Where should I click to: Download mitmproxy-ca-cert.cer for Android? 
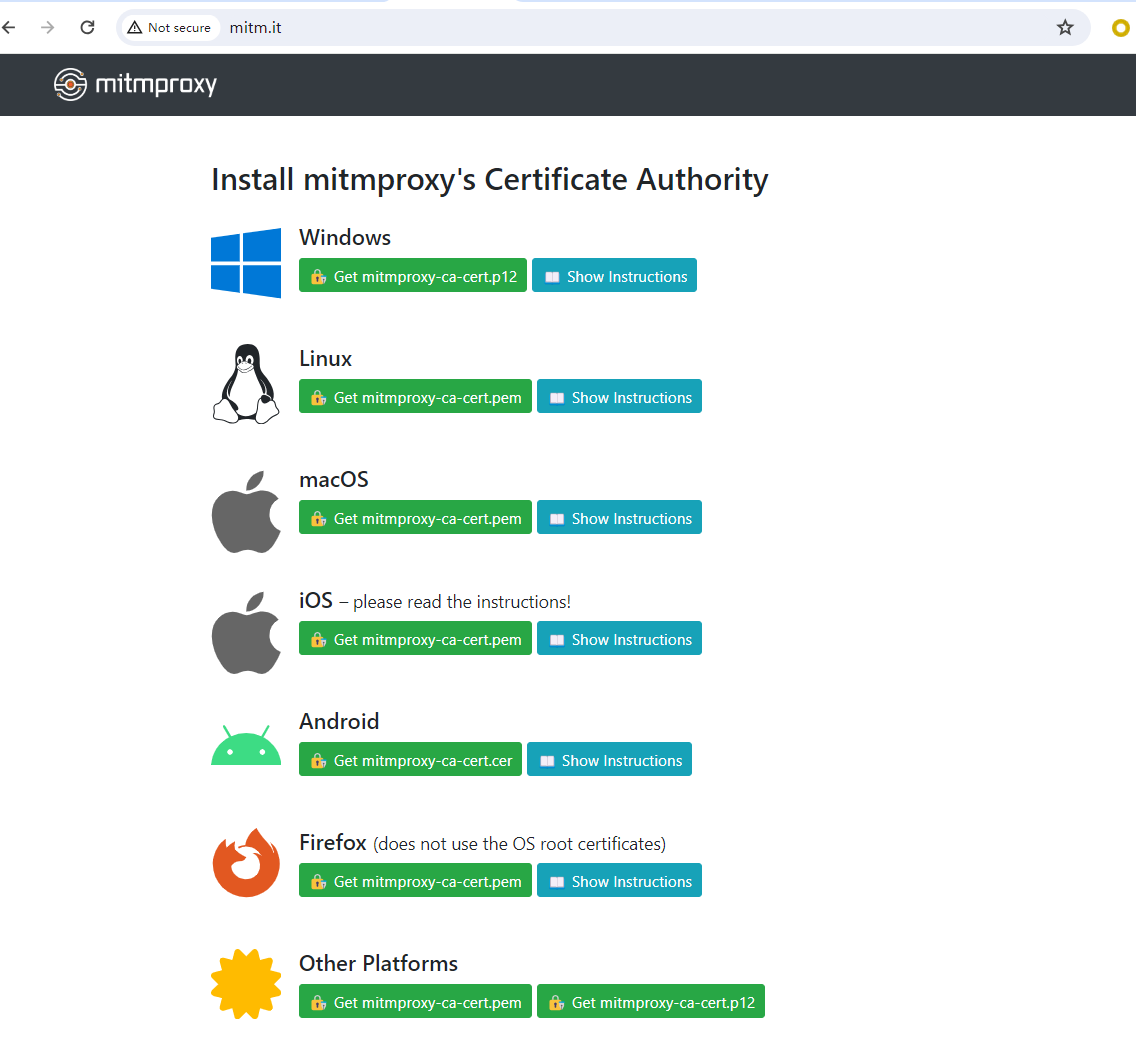point(410,760)
